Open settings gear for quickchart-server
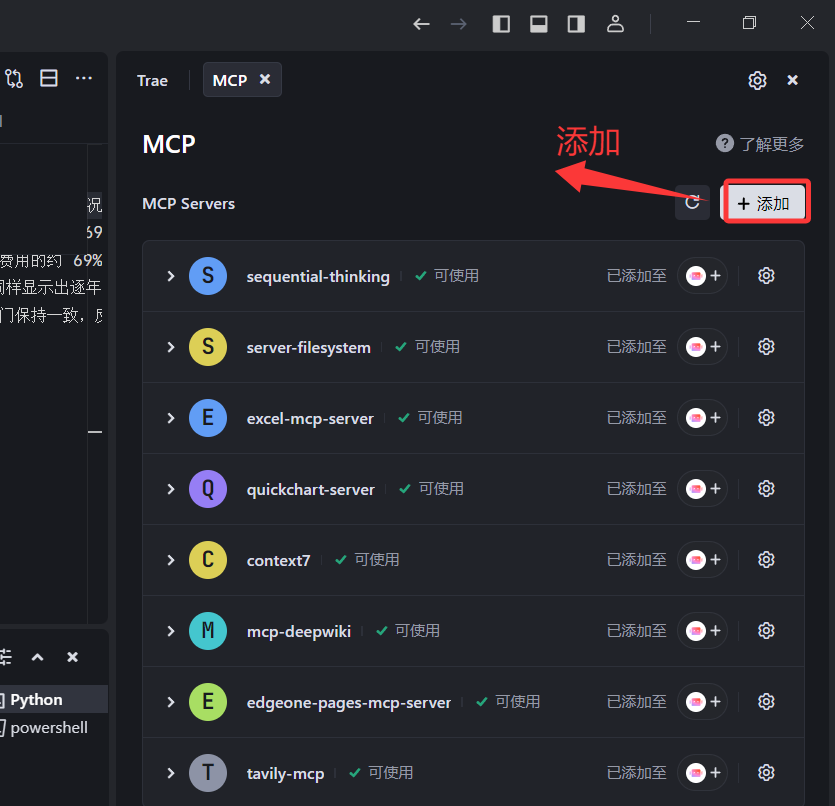 tap(766, 489)
